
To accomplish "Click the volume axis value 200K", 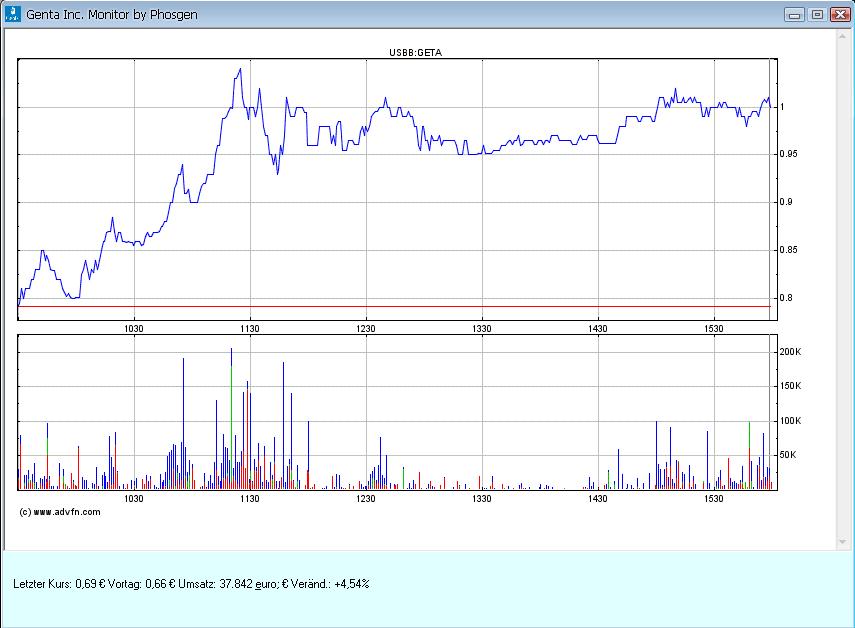I will pyautogui.click(x=790, y=352).
